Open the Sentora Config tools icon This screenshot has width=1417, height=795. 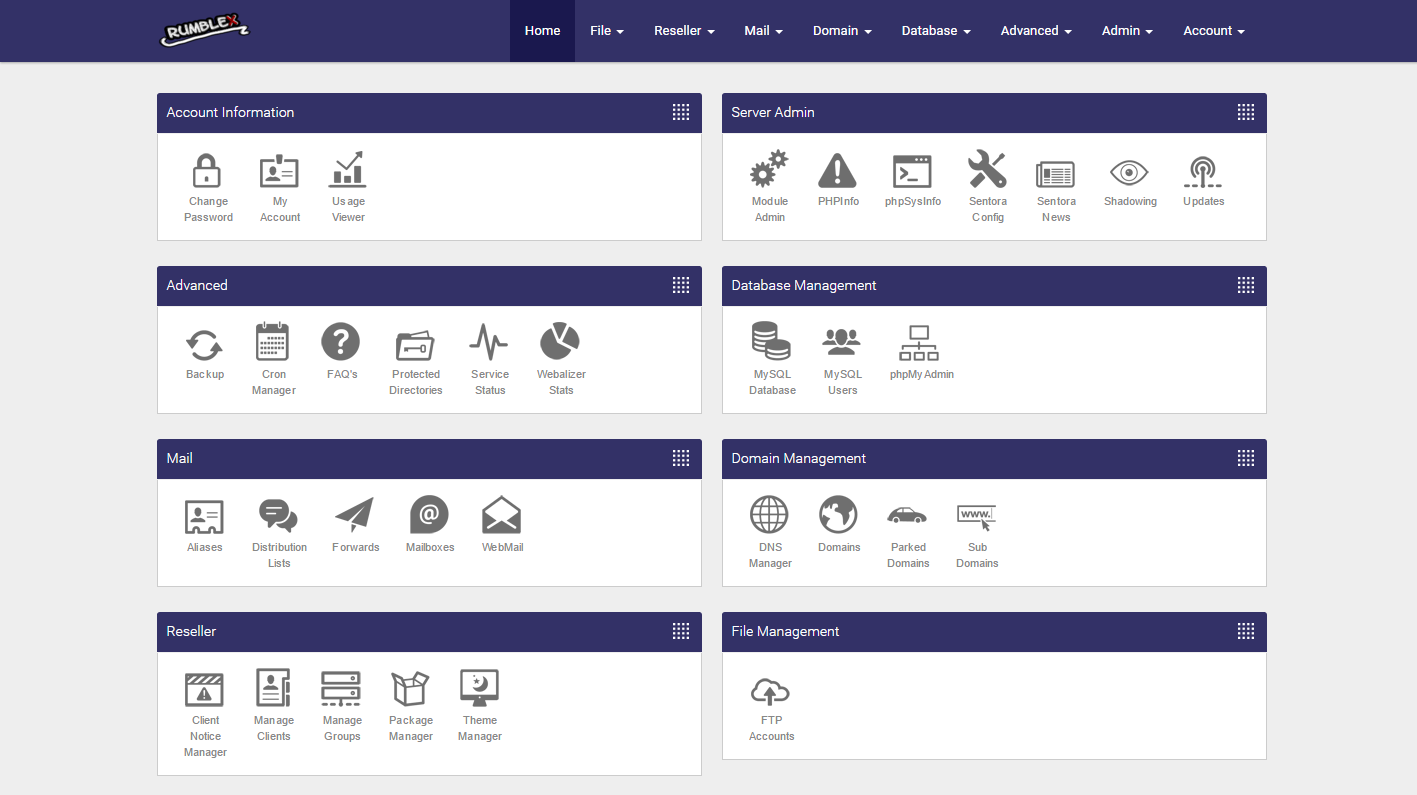[987, 171]
